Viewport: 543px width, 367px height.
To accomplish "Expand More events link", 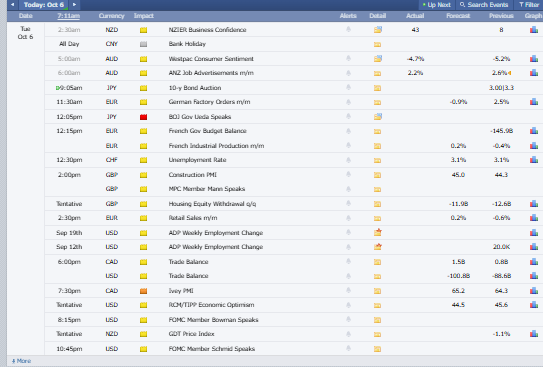I will 21,361.
